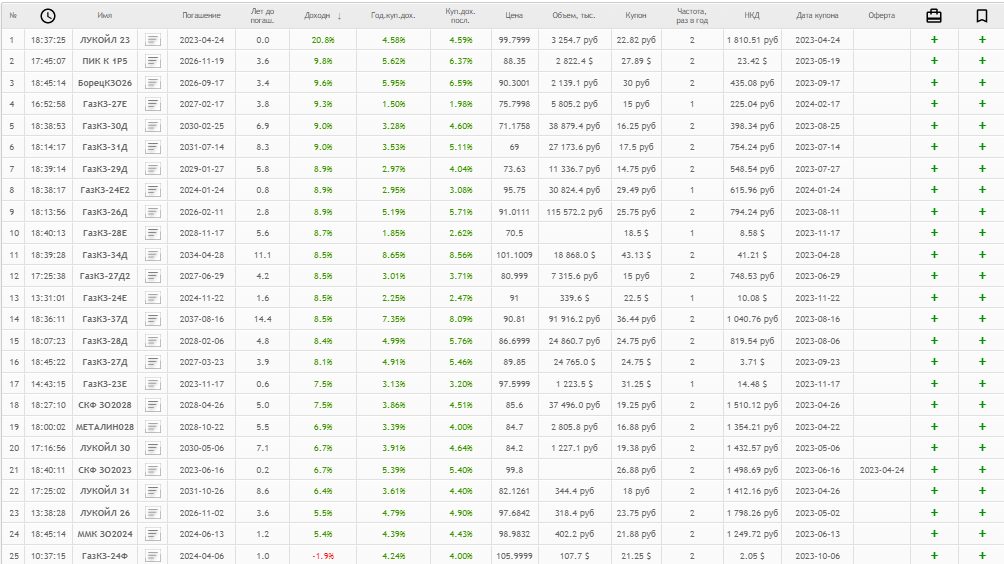Bookmark ГазК3-24Ф with plus icon
The width and height of the screenshot is (1004, 564).
982,555
